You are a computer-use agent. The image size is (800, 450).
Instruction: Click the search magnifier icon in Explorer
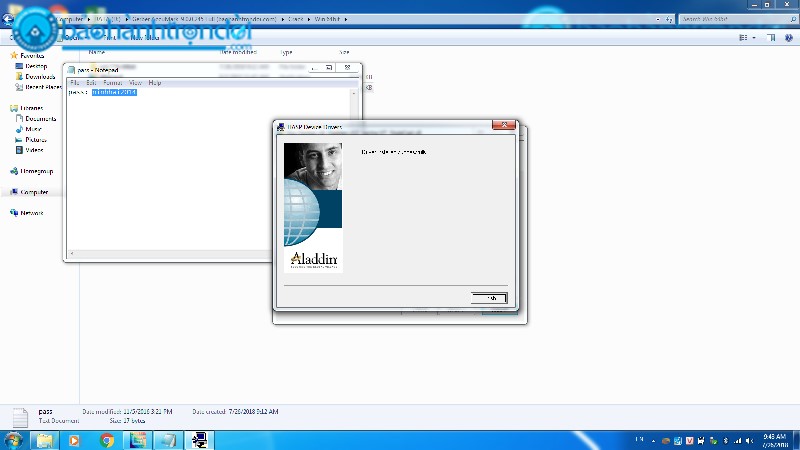pos(793,19)
